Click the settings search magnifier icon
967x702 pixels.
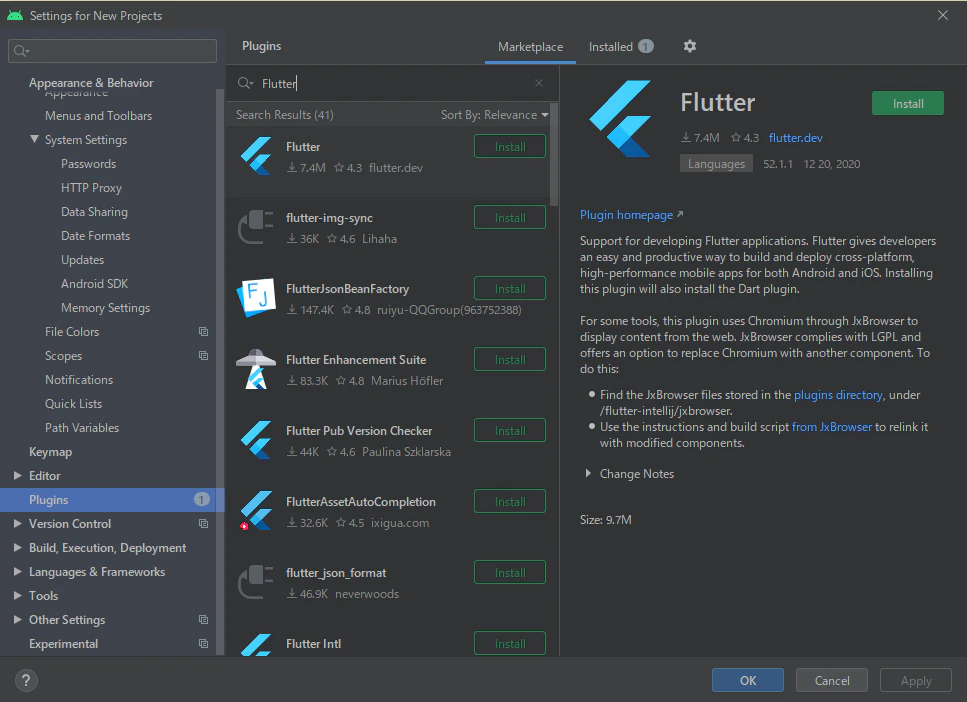(21, 51)
